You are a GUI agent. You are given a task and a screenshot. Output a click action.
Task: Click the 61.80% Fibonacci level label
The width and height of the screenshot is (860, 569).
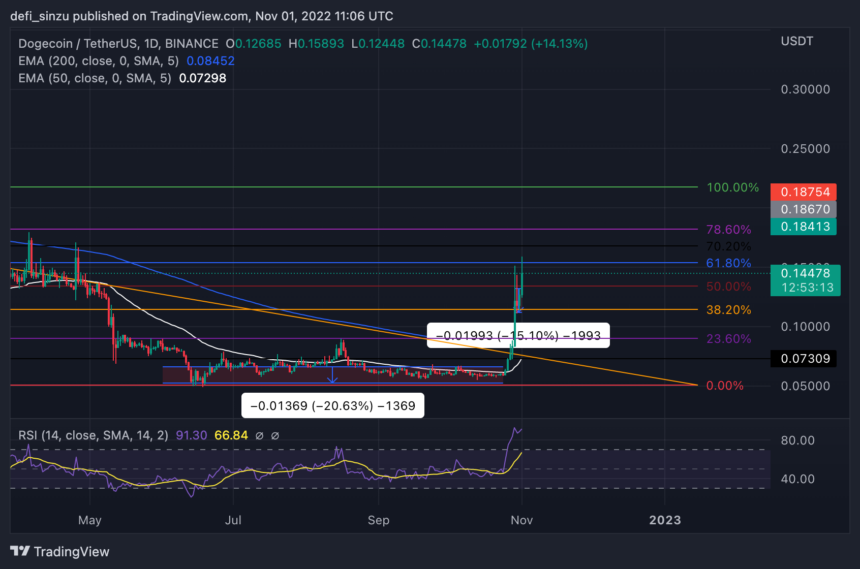coord(728,263)
